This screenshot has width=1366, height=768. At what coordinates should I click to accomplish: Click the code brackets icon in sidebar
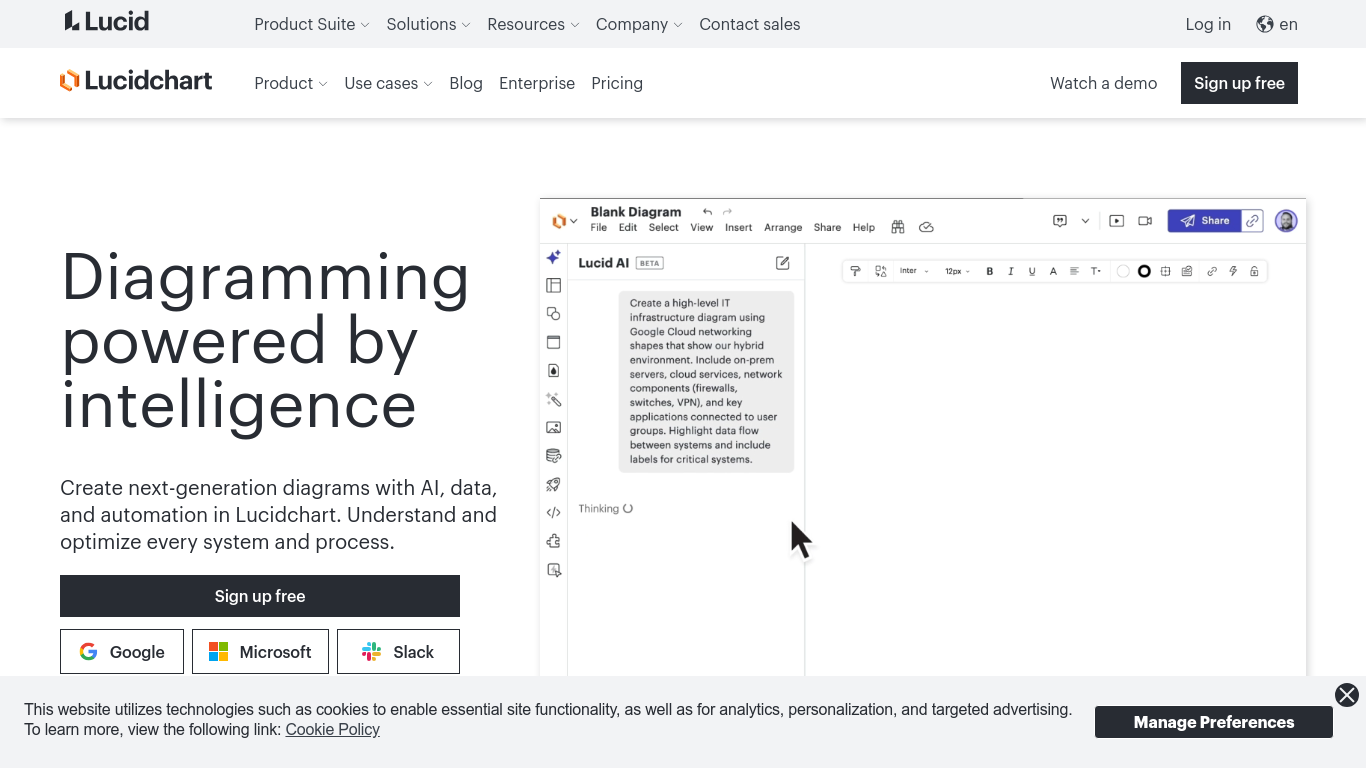click(553, 513)
